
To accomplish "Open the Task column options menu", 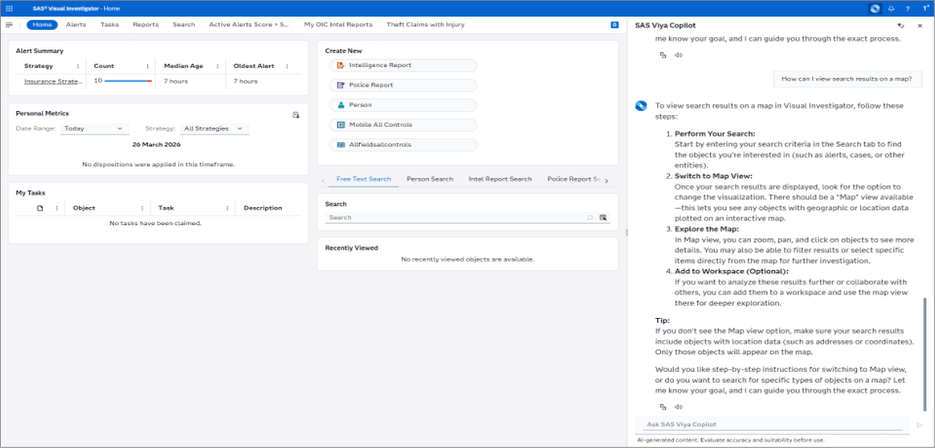I will [227, 208].
